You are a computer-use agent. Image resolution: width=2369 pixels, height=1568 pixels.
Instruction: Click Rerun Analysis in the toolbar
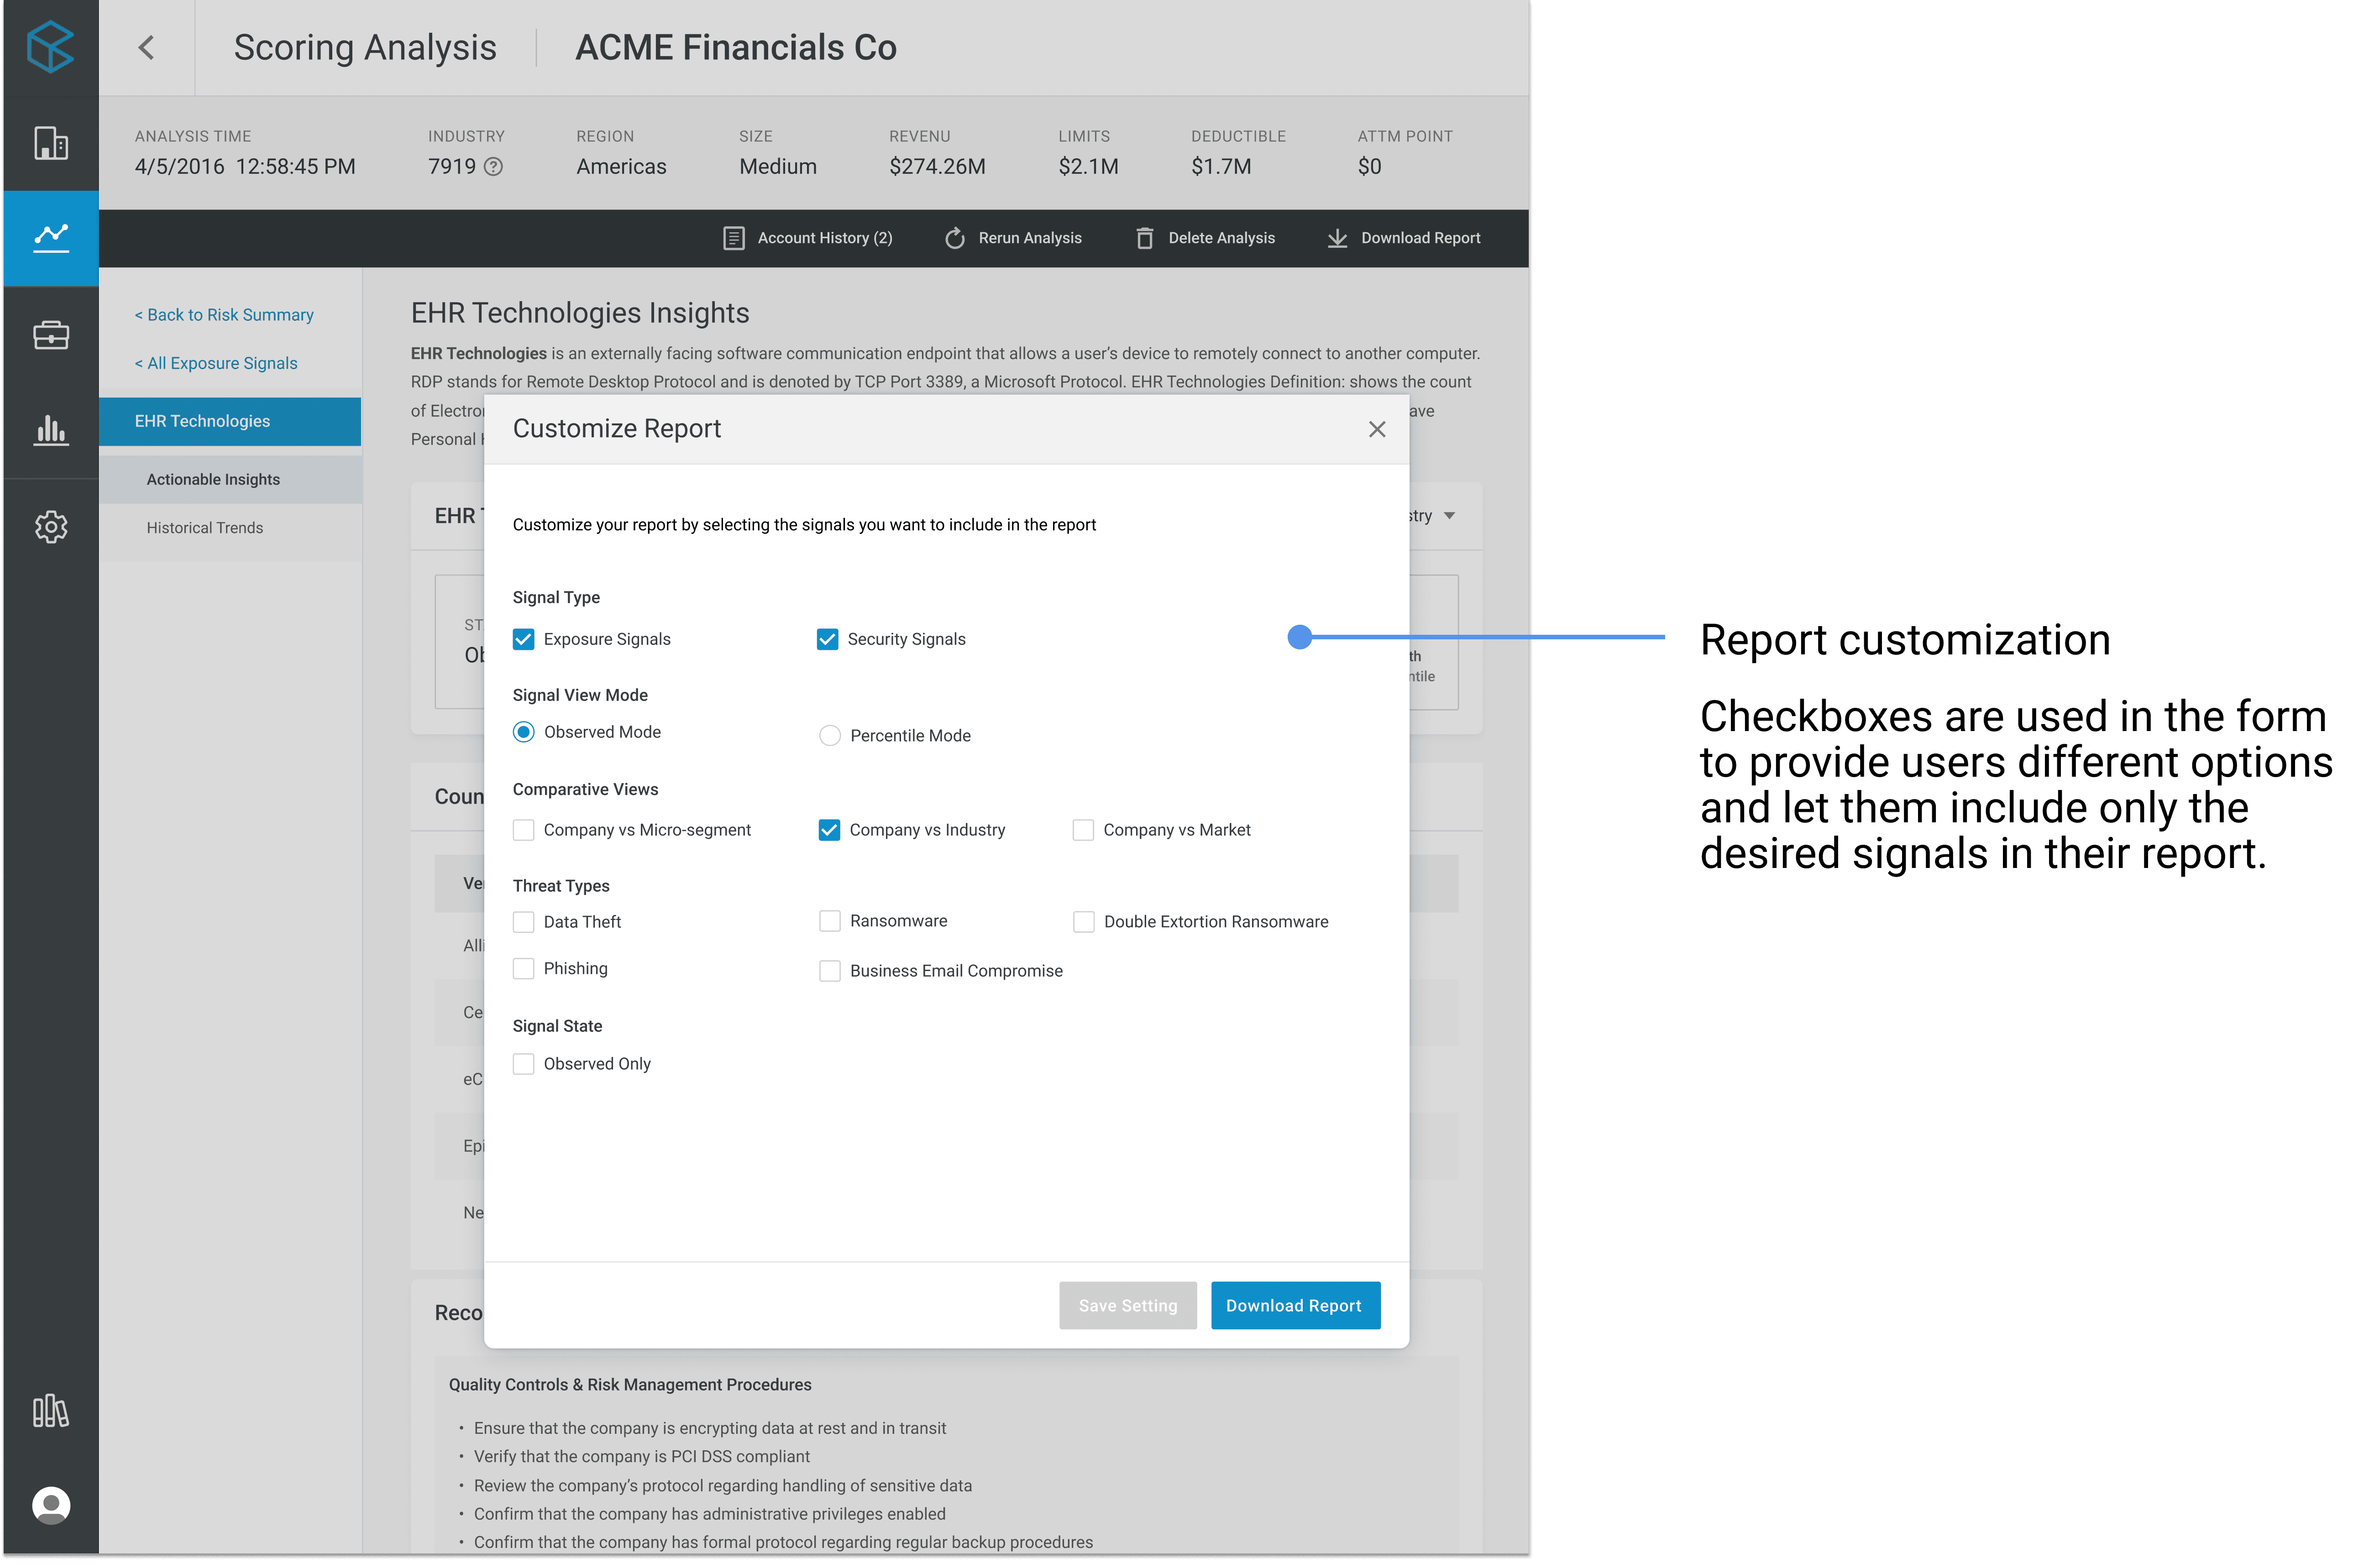1014,238
